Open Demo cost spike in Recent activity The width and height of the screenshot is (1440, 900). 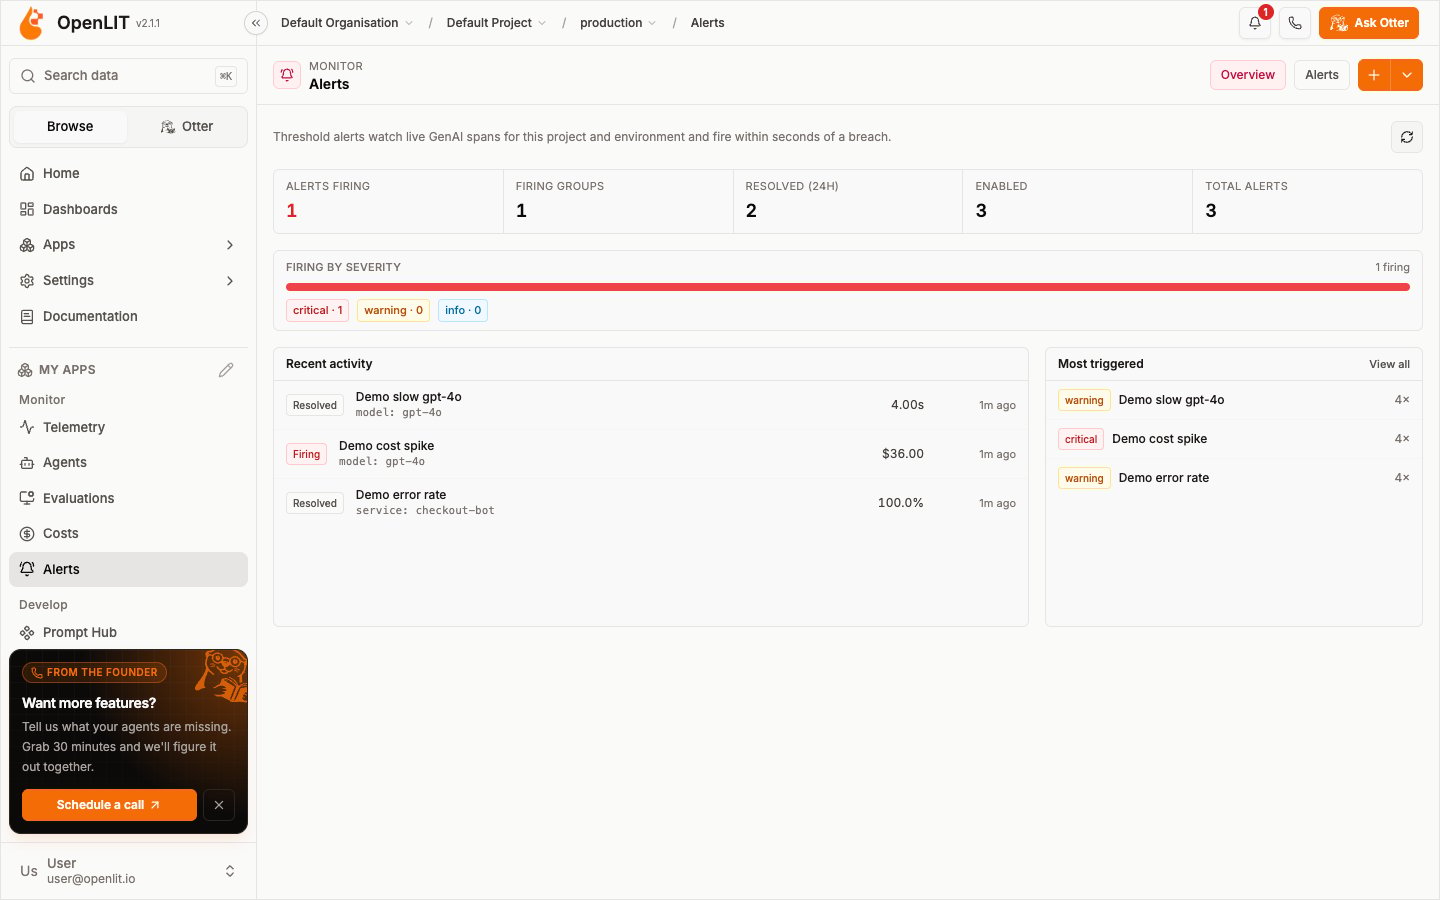(651, 454)
